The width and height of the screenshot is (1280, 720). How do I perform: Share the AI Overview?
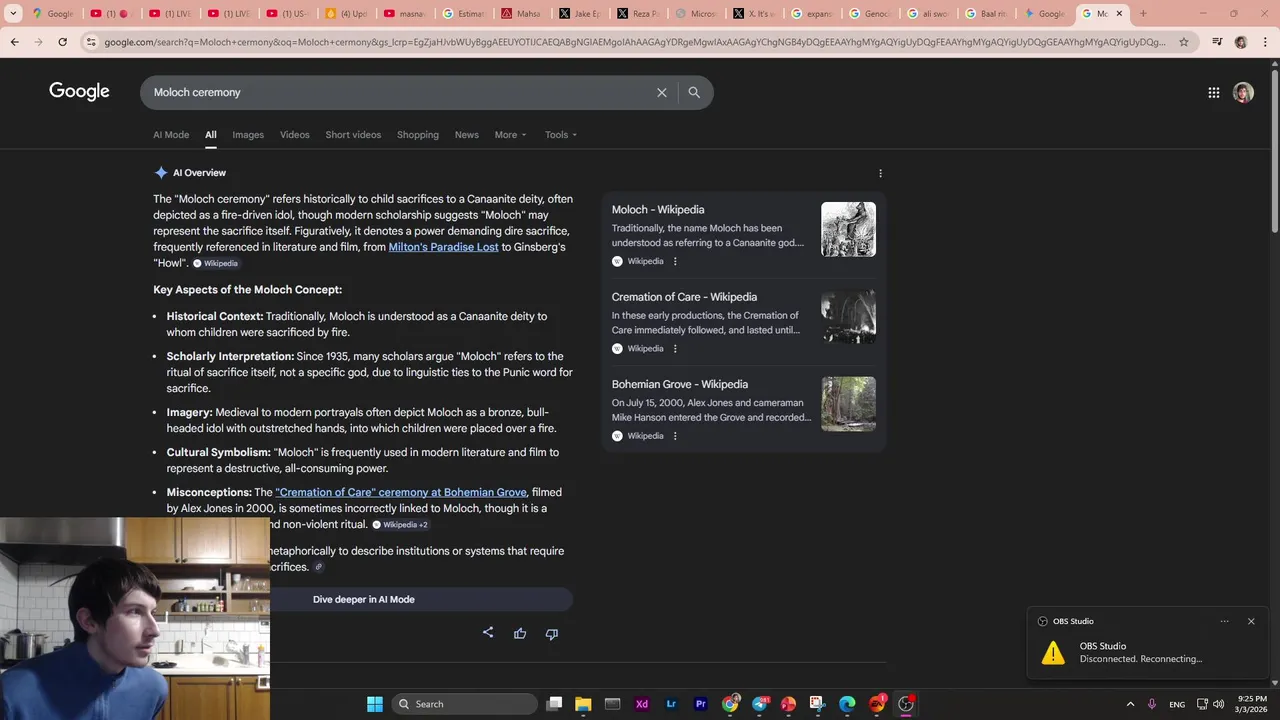click(x=488, y=633)
